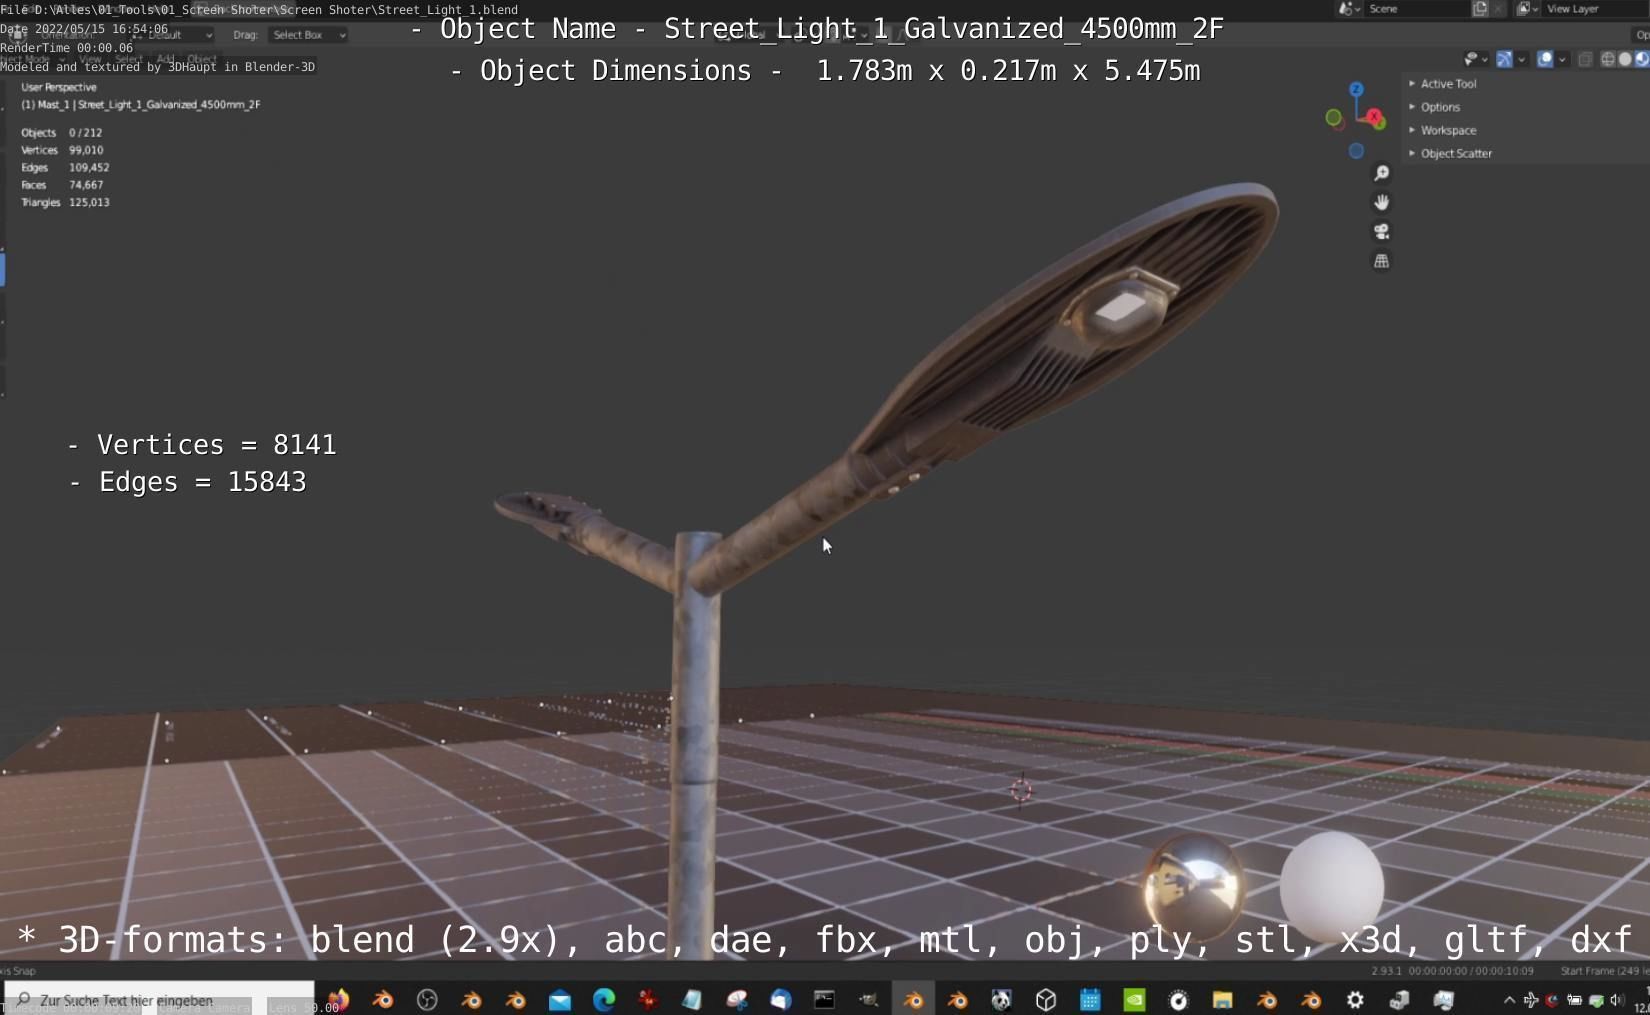Click the volume speaker tray icon
The width and height of the screenshot is (1650, 1015).
[1617, 999]
